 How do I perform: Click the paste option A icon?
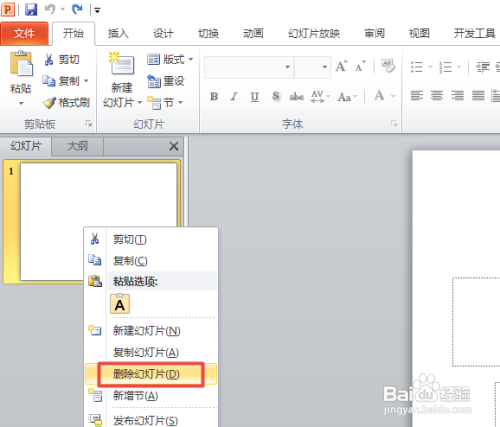pyautogui.click(x=120, y=304)
